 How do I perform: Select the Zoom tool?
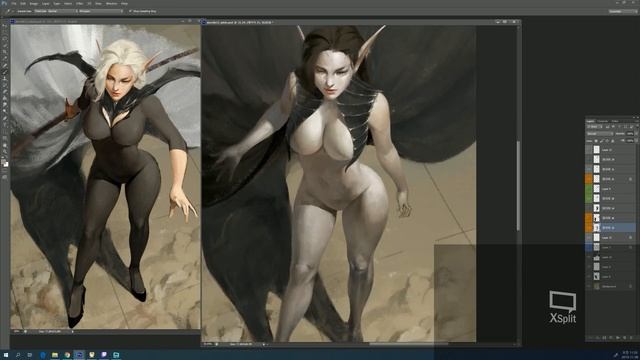[5, 152]
